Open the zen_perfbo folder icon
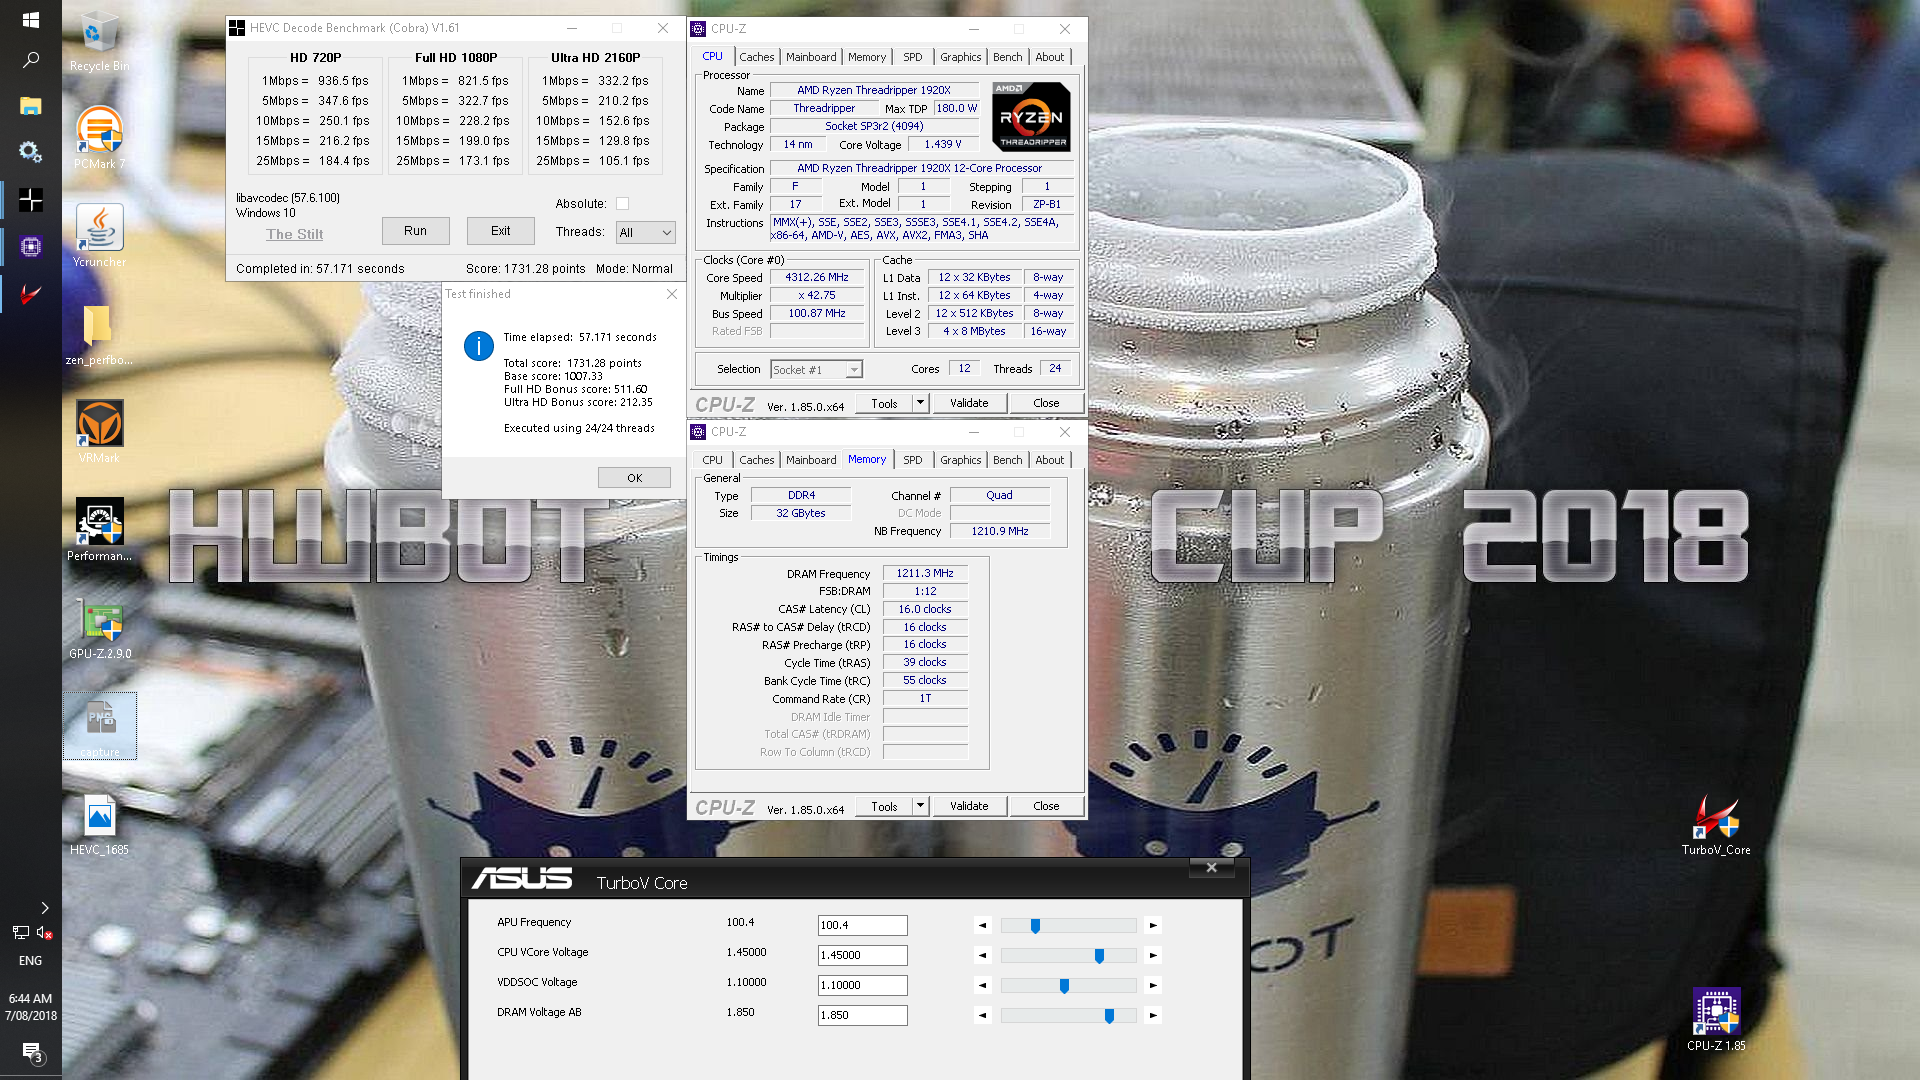Viewport: 1920px width, 1080px height. pyautogui.click(x=99, y=334)
